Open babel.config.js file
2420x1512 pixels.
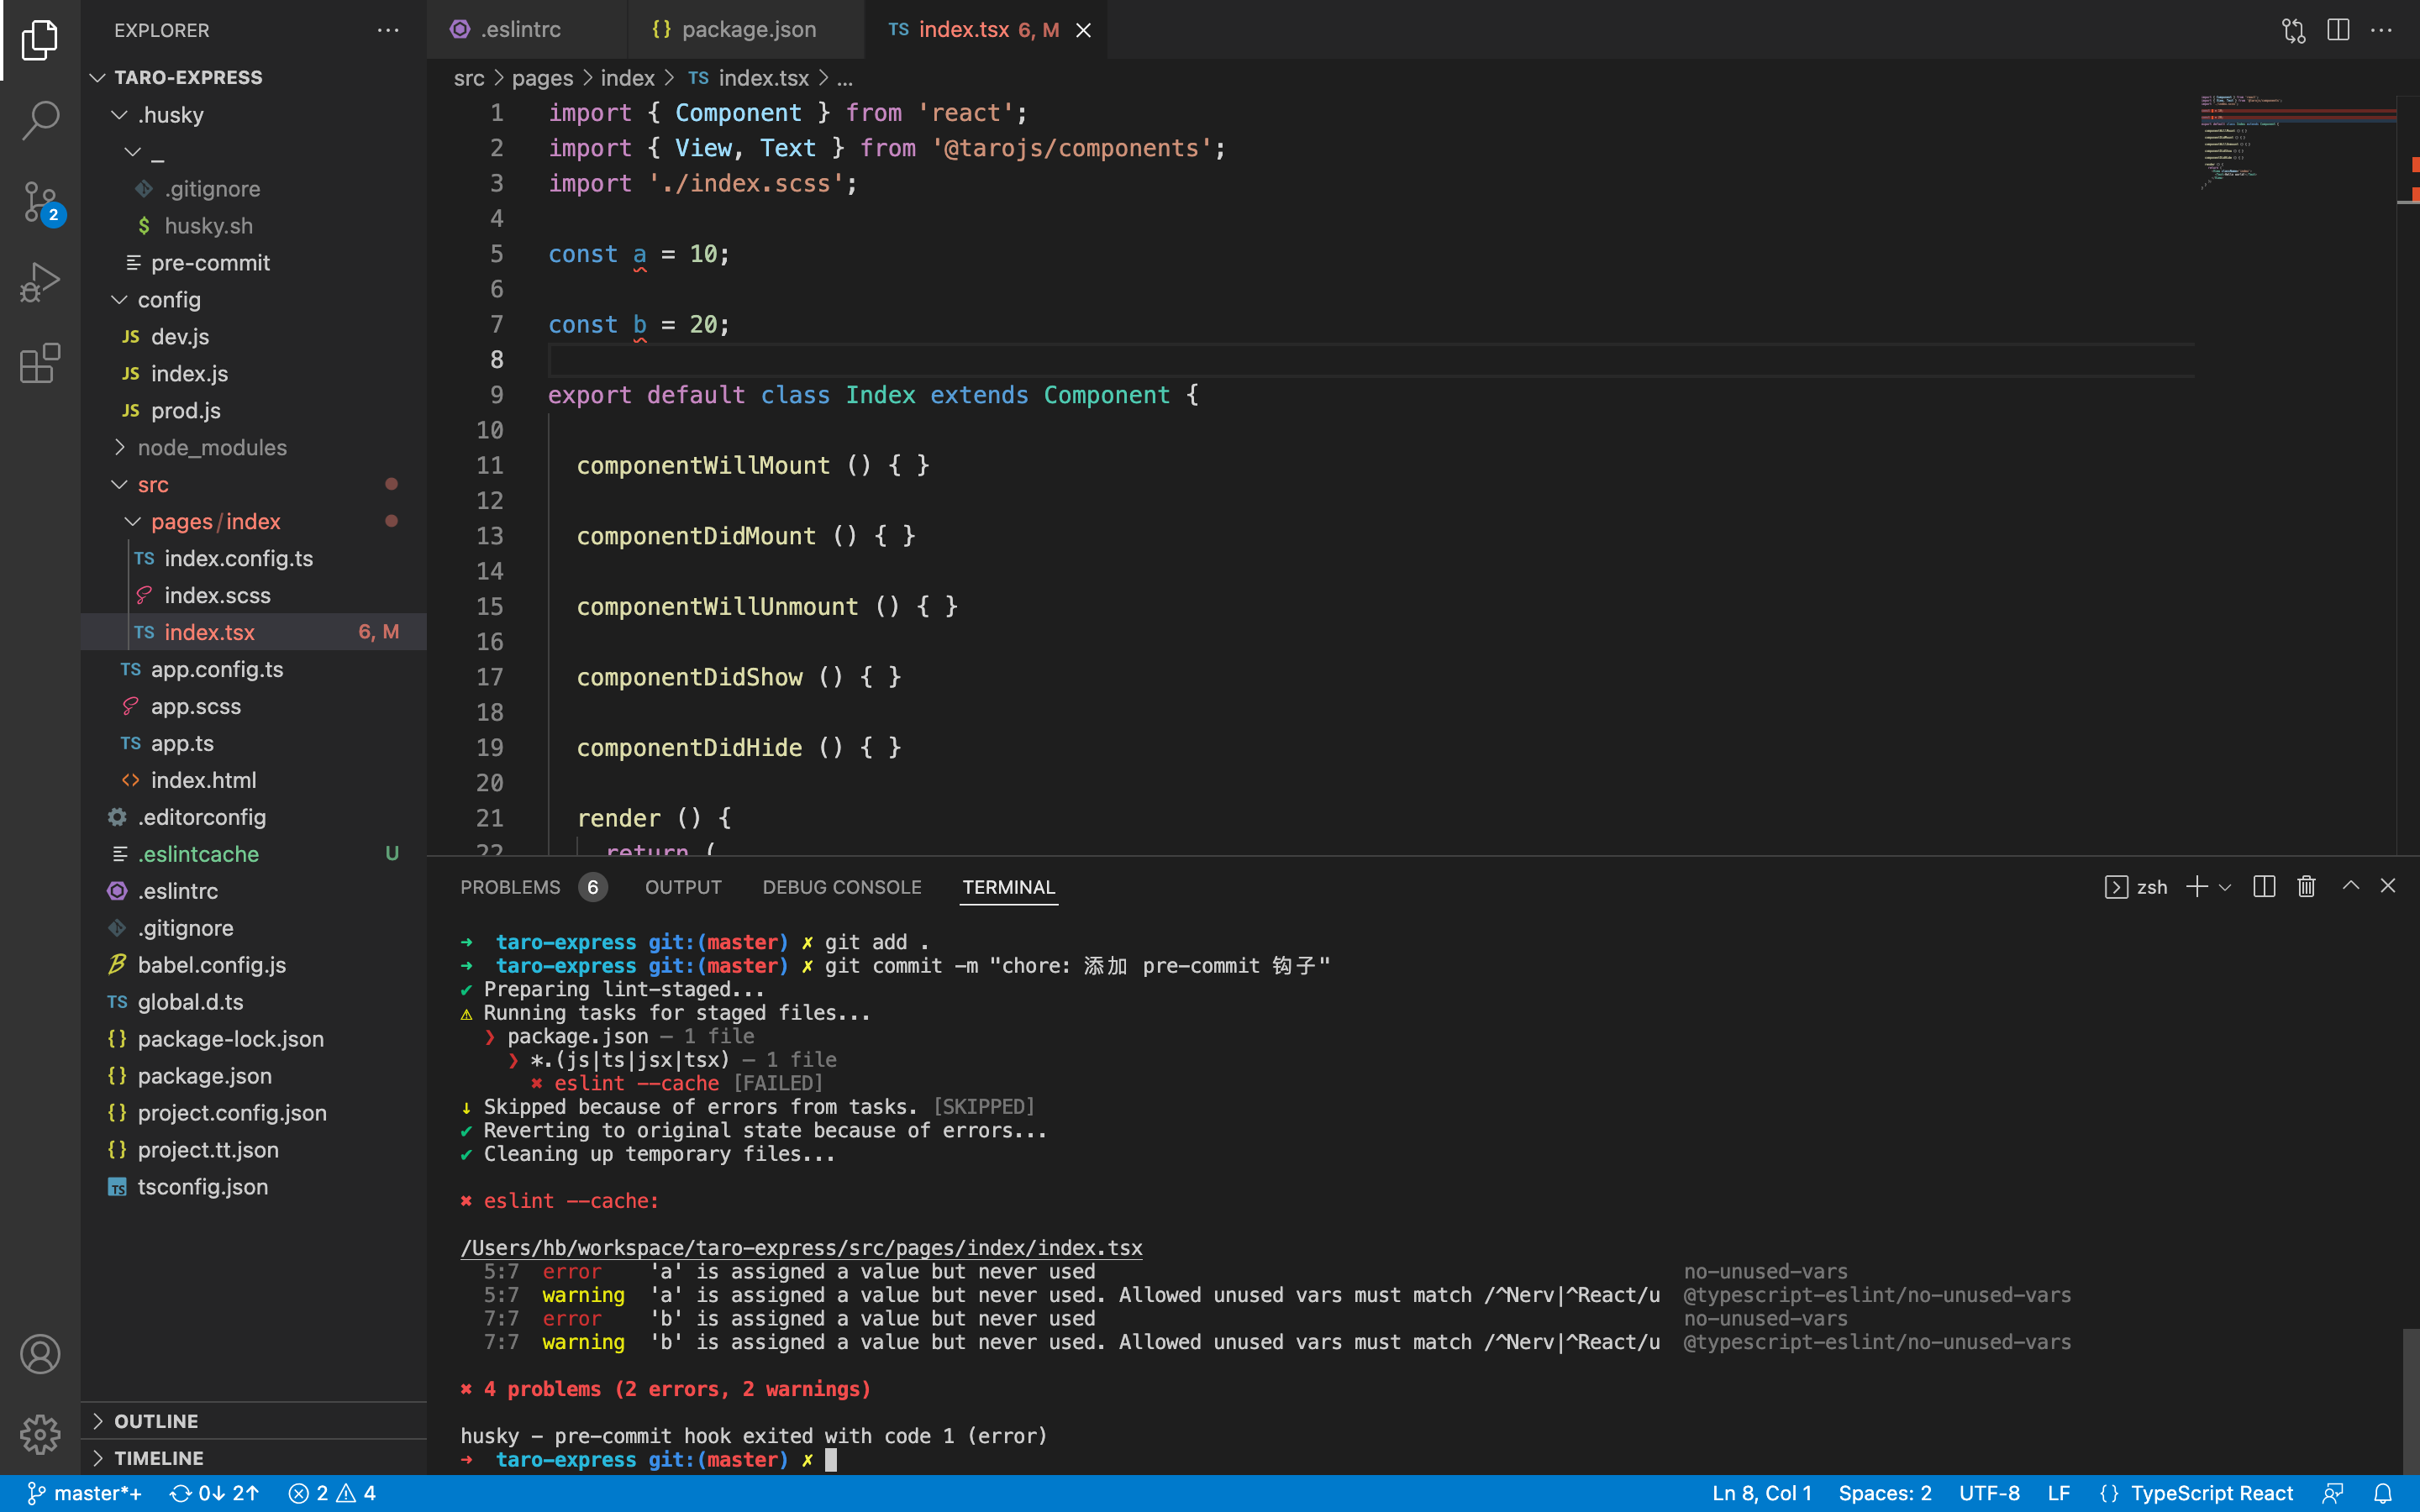[254, 965]
